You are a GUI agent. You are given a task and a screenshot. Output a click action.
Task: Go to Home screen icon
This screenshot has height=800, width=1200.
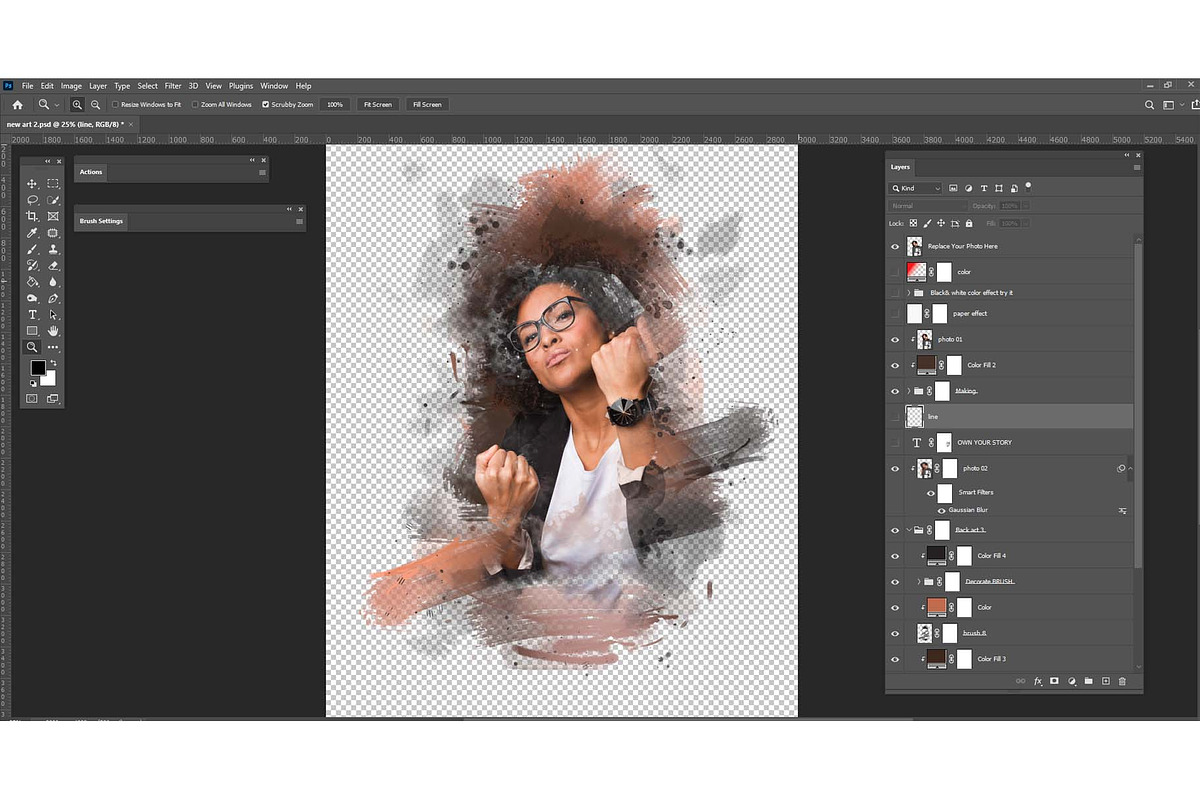pos(17,104)
